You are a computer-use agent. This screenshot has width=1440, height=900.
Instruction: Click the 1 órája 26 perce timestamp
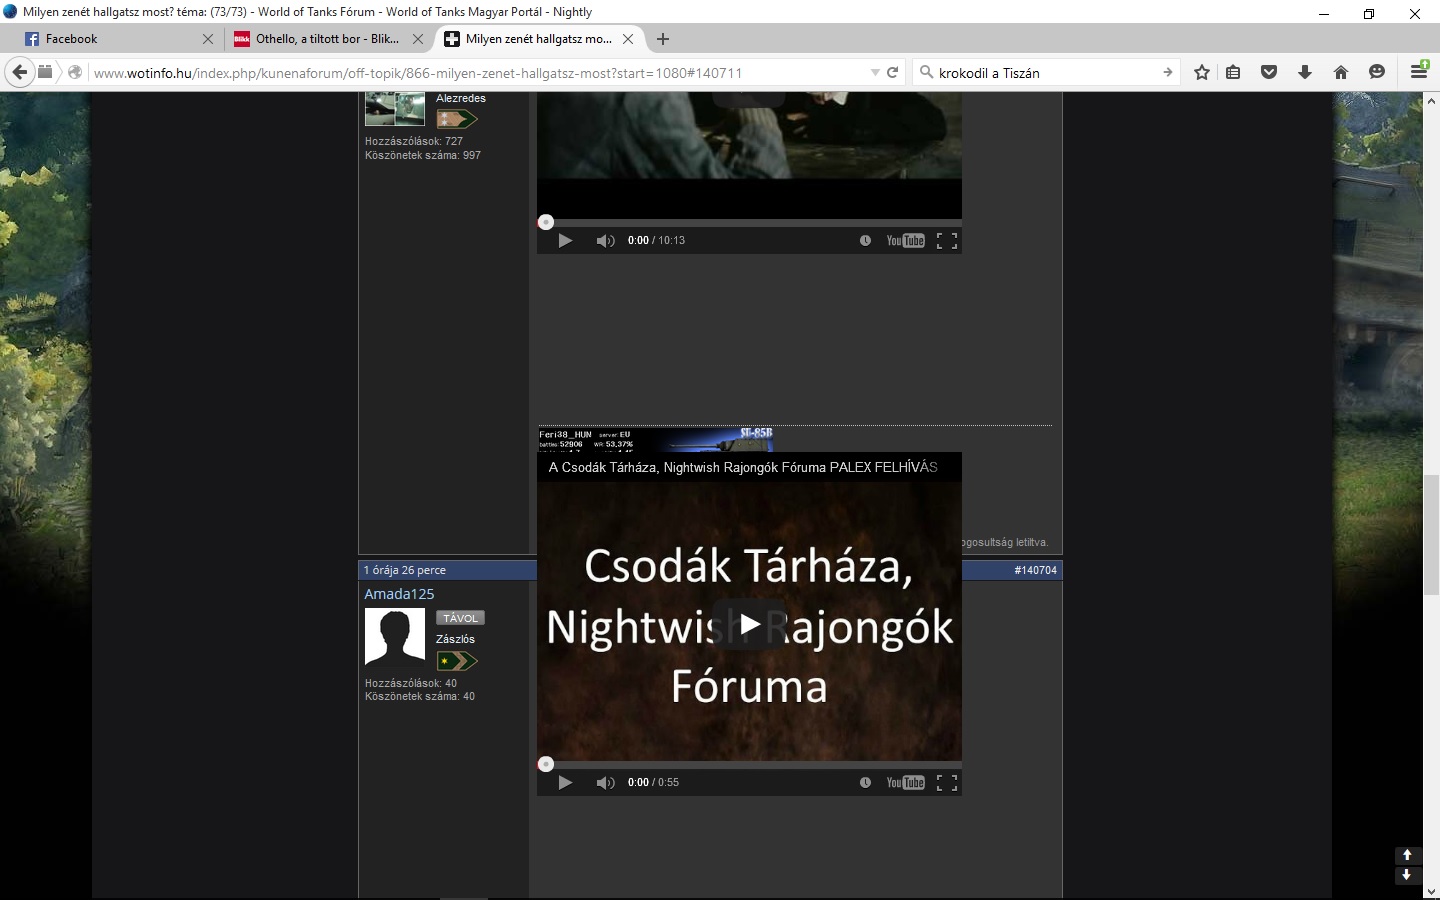pyautogui.click(x=405, y=570)
